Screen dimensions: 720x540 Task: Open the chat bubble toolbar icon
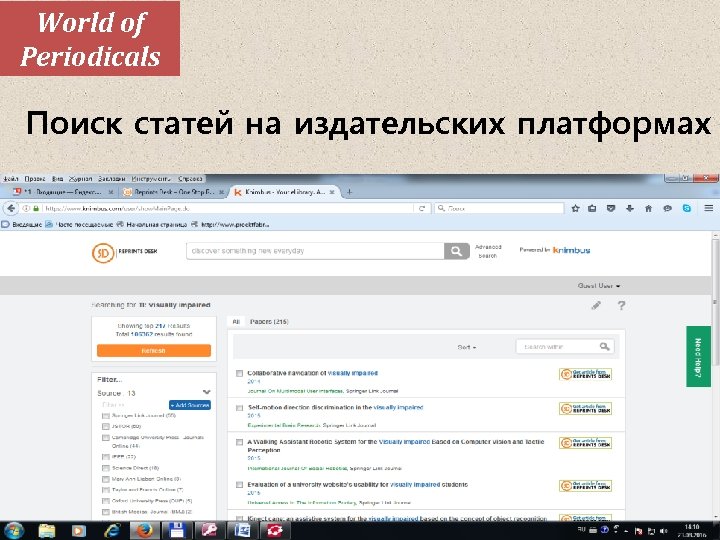(x=668, y=208)
